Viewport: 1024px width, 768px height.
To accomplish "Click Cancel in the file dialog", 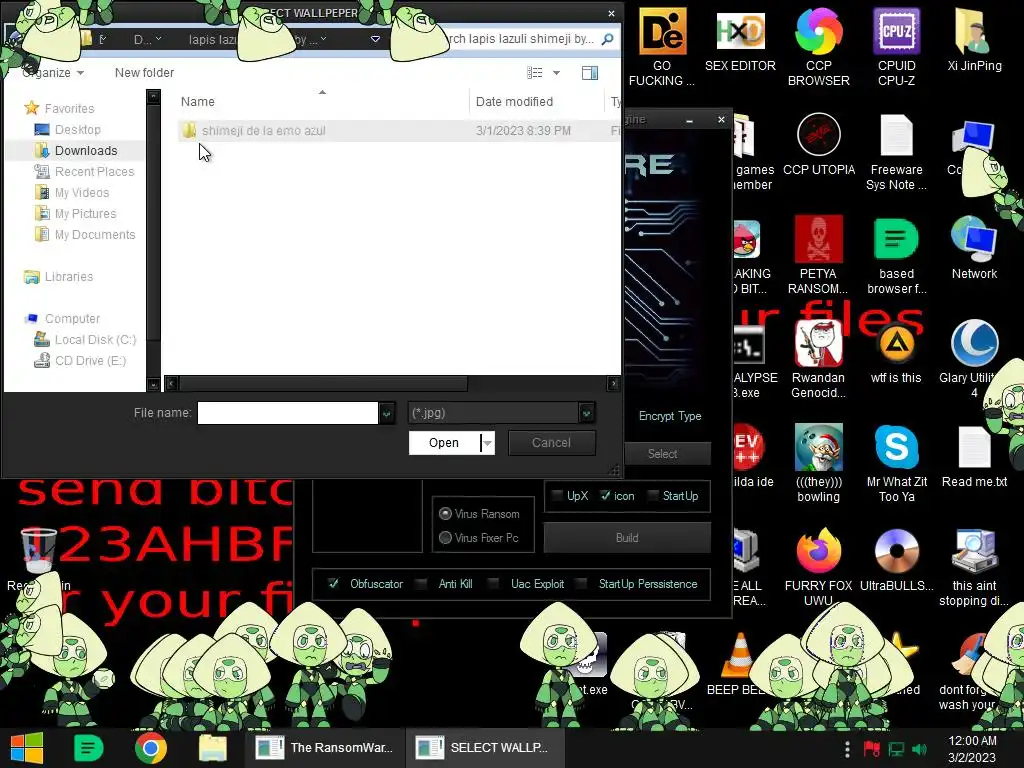I will click(x=551, y=443).
